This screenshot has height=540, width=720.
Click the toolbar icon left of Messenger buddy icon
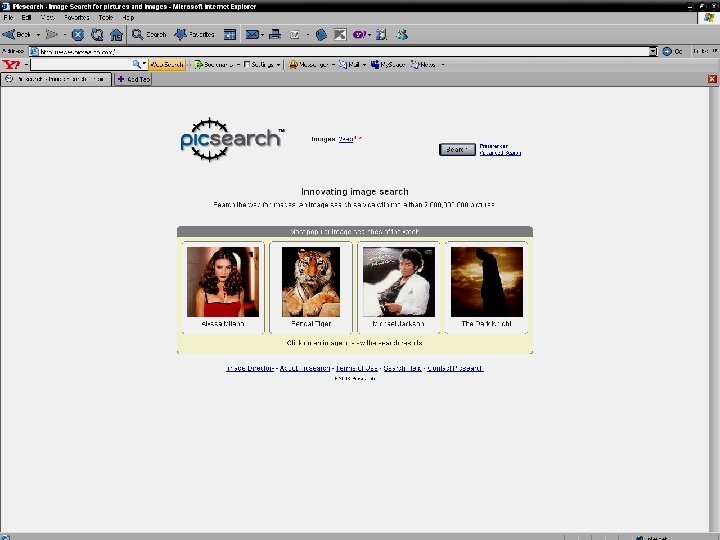pyautogui.click(x=381, y=34)
